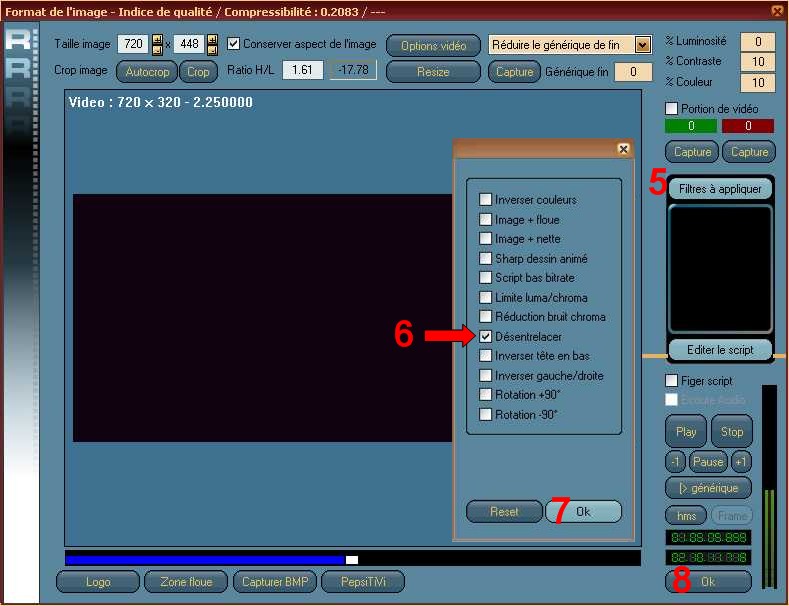Close the filters popup window
Screen dimensions: 789x606
point(623,149)
